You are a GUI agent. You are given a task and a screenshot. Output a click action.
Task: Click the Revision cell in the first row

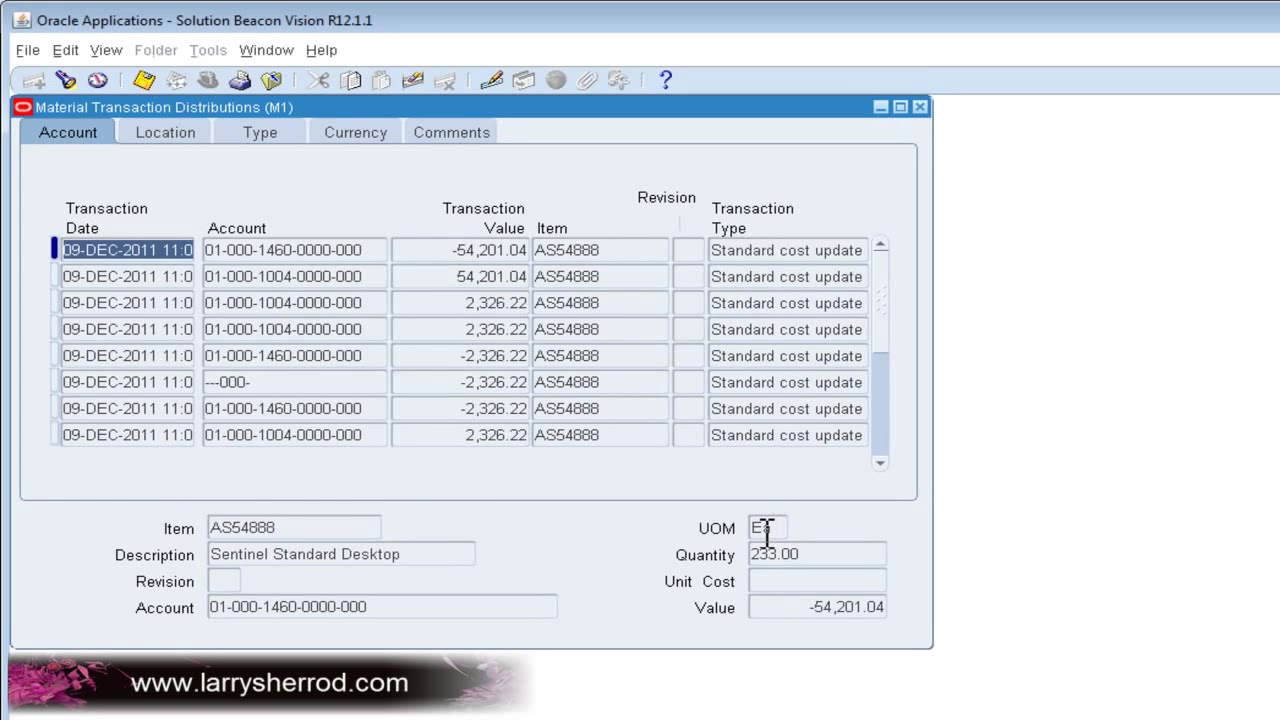coord(688,250)
